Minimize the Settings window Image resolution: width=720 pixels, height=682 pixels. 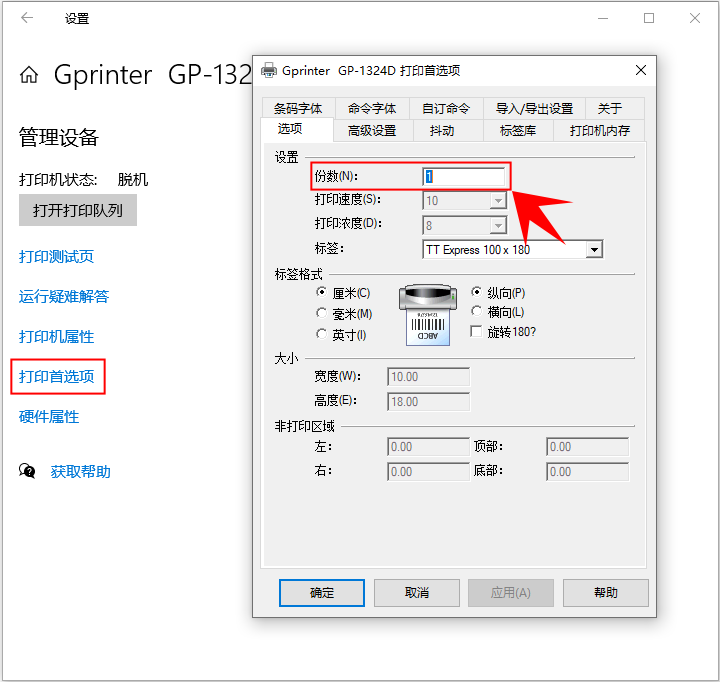(603, 18)
